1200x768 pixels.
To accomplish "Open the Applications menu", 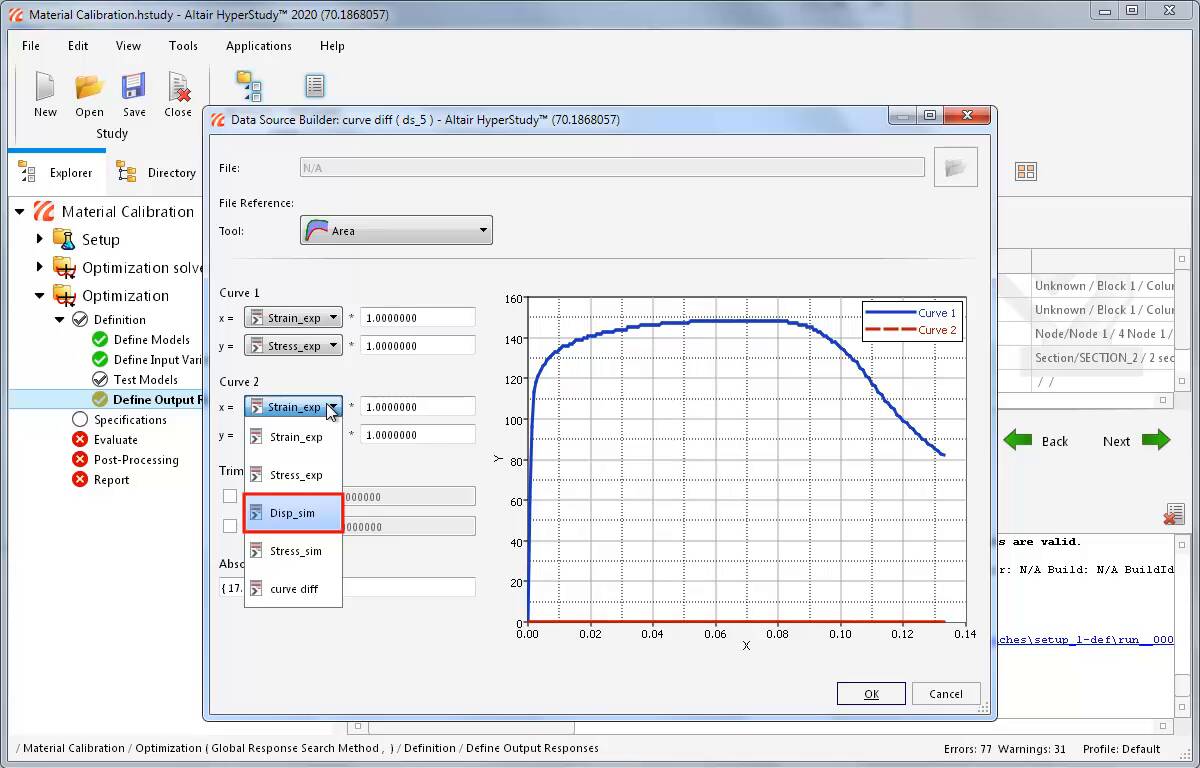I will click(x=259, y=46).
